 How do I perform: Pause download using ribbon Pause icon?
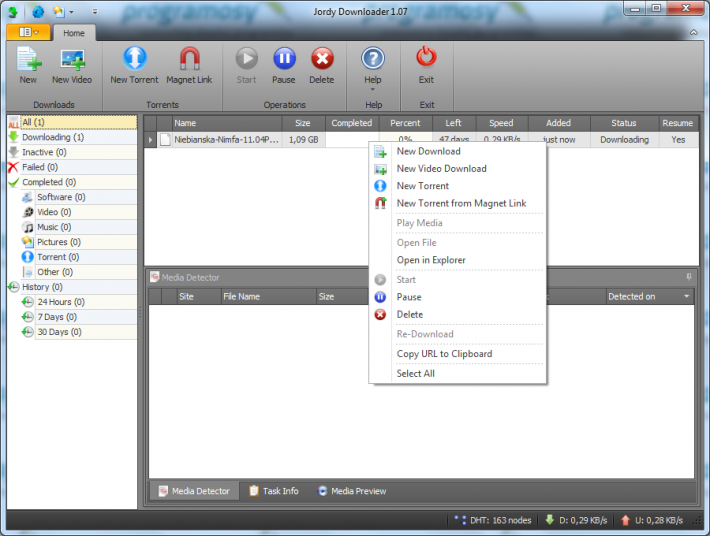tap(284, 58)
